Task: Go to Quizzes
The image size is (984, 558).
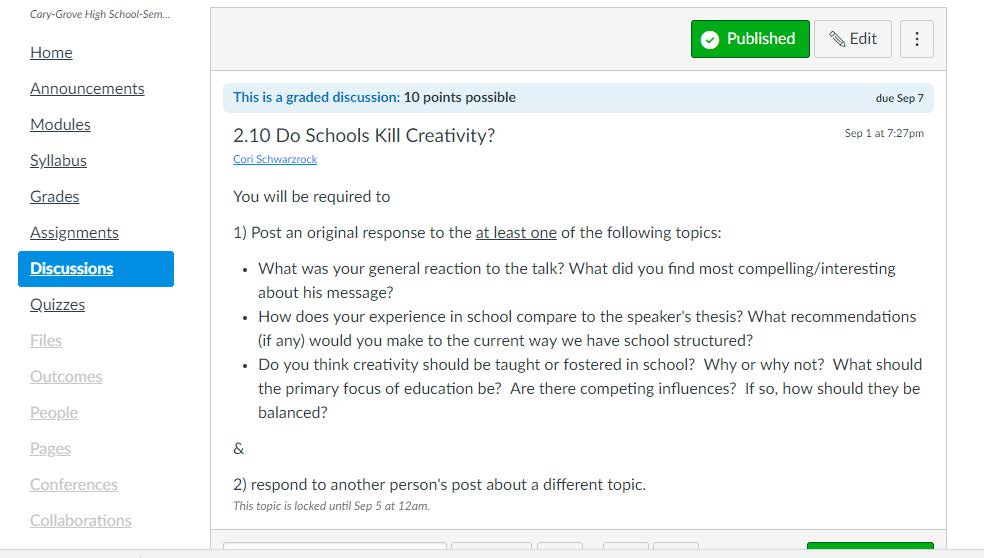Action: [x=57, y=305]
